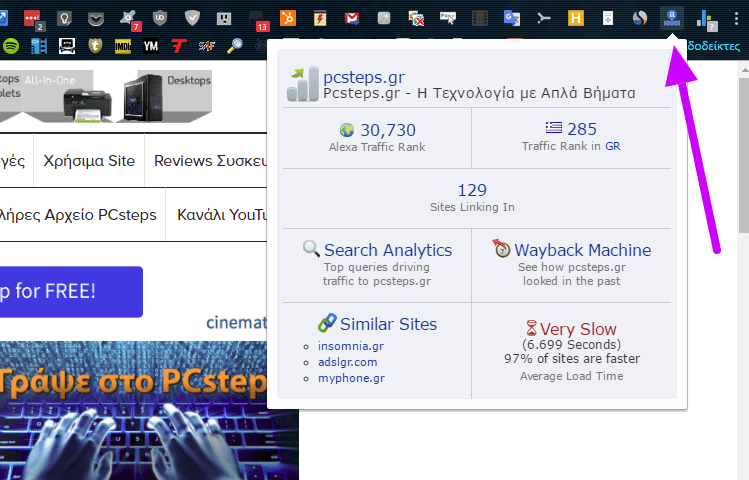Open the insomnia.gr similar site
Screen dimensions: 749x480
pyautogui.click(x=351, y=346)
